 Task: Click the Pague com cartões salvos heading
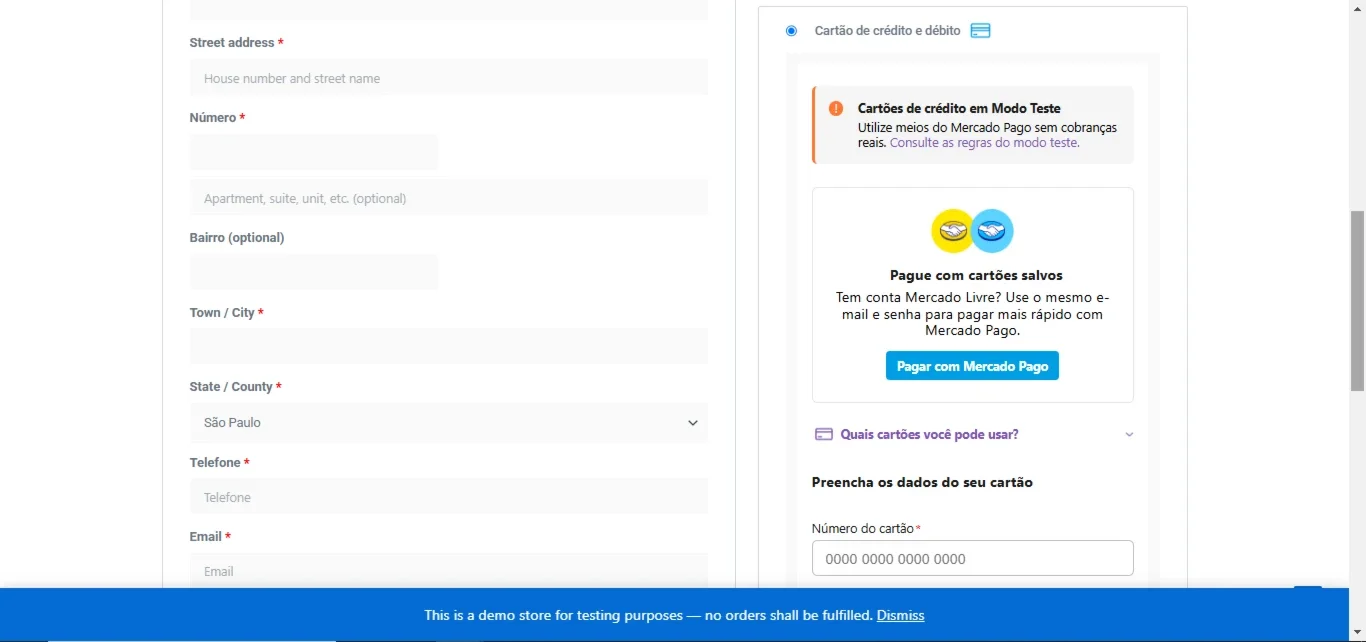point(976,275)
